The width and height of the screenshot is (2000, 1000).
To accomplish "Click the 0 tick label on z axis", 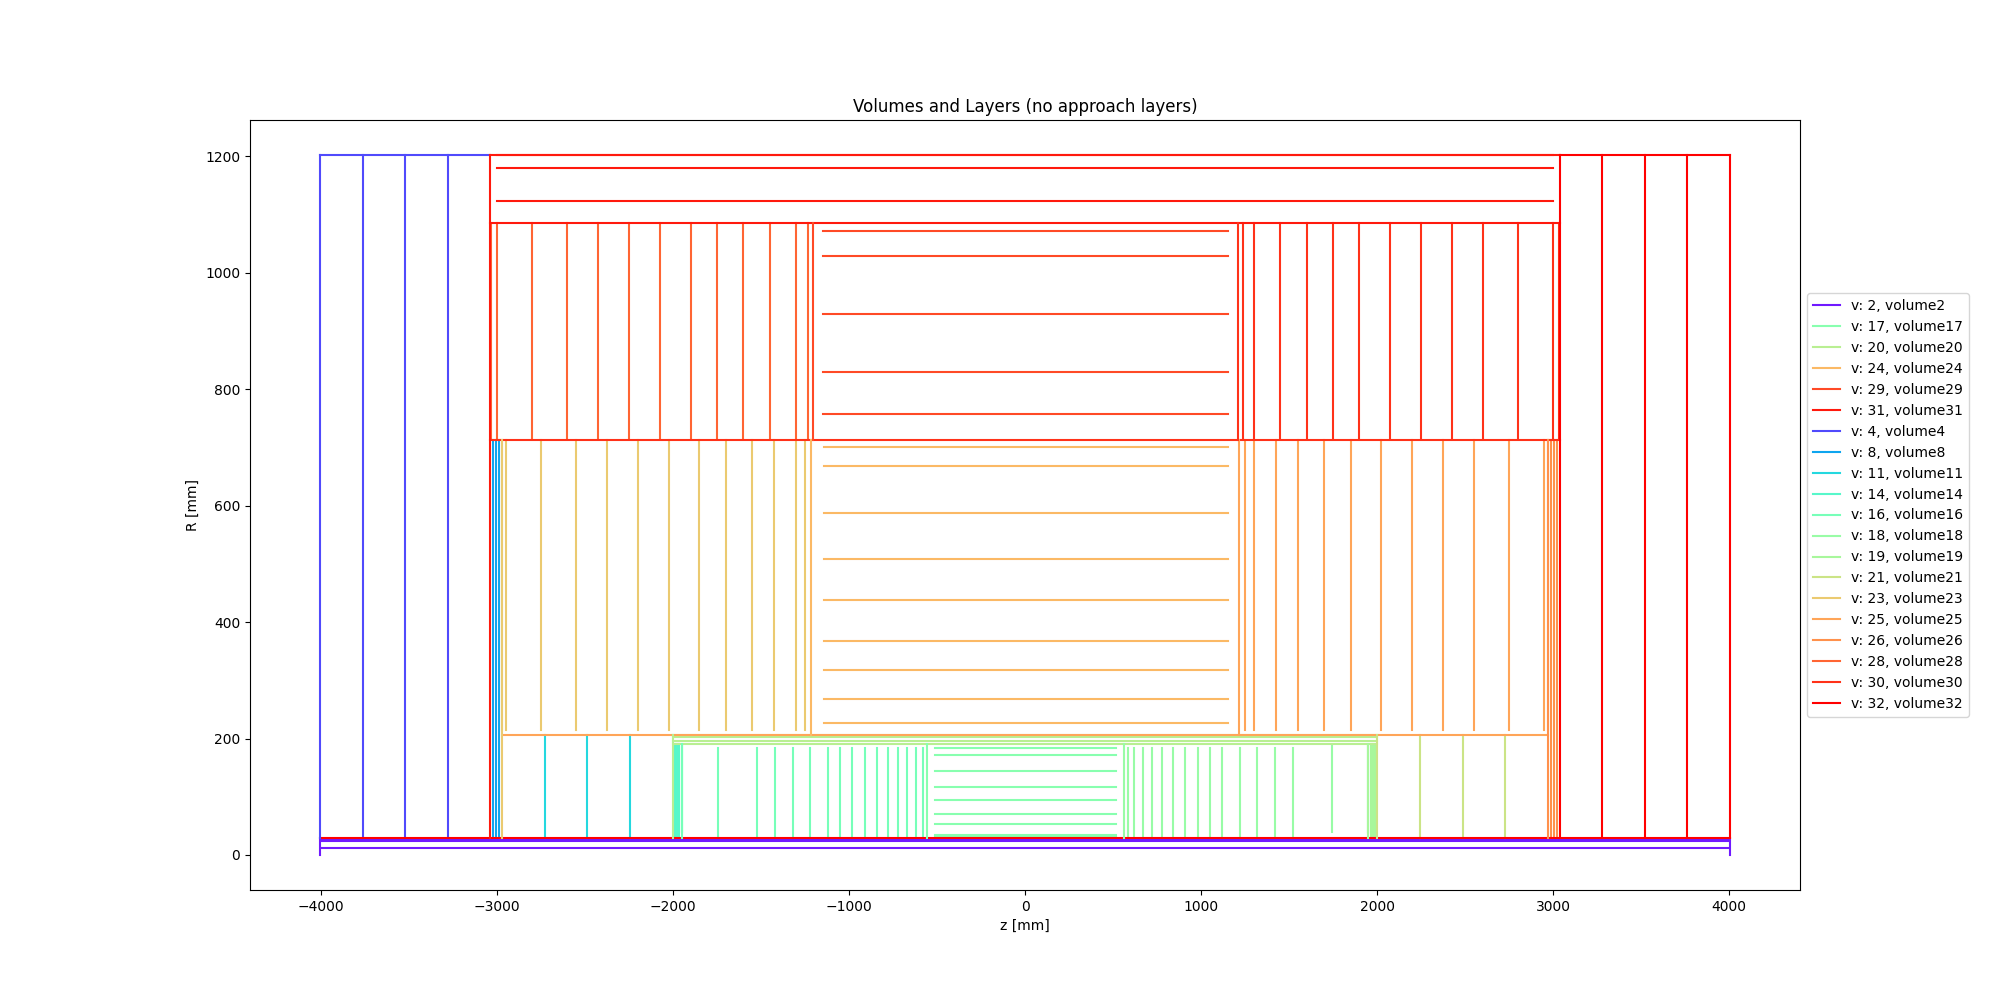I will coord(1025,906).
